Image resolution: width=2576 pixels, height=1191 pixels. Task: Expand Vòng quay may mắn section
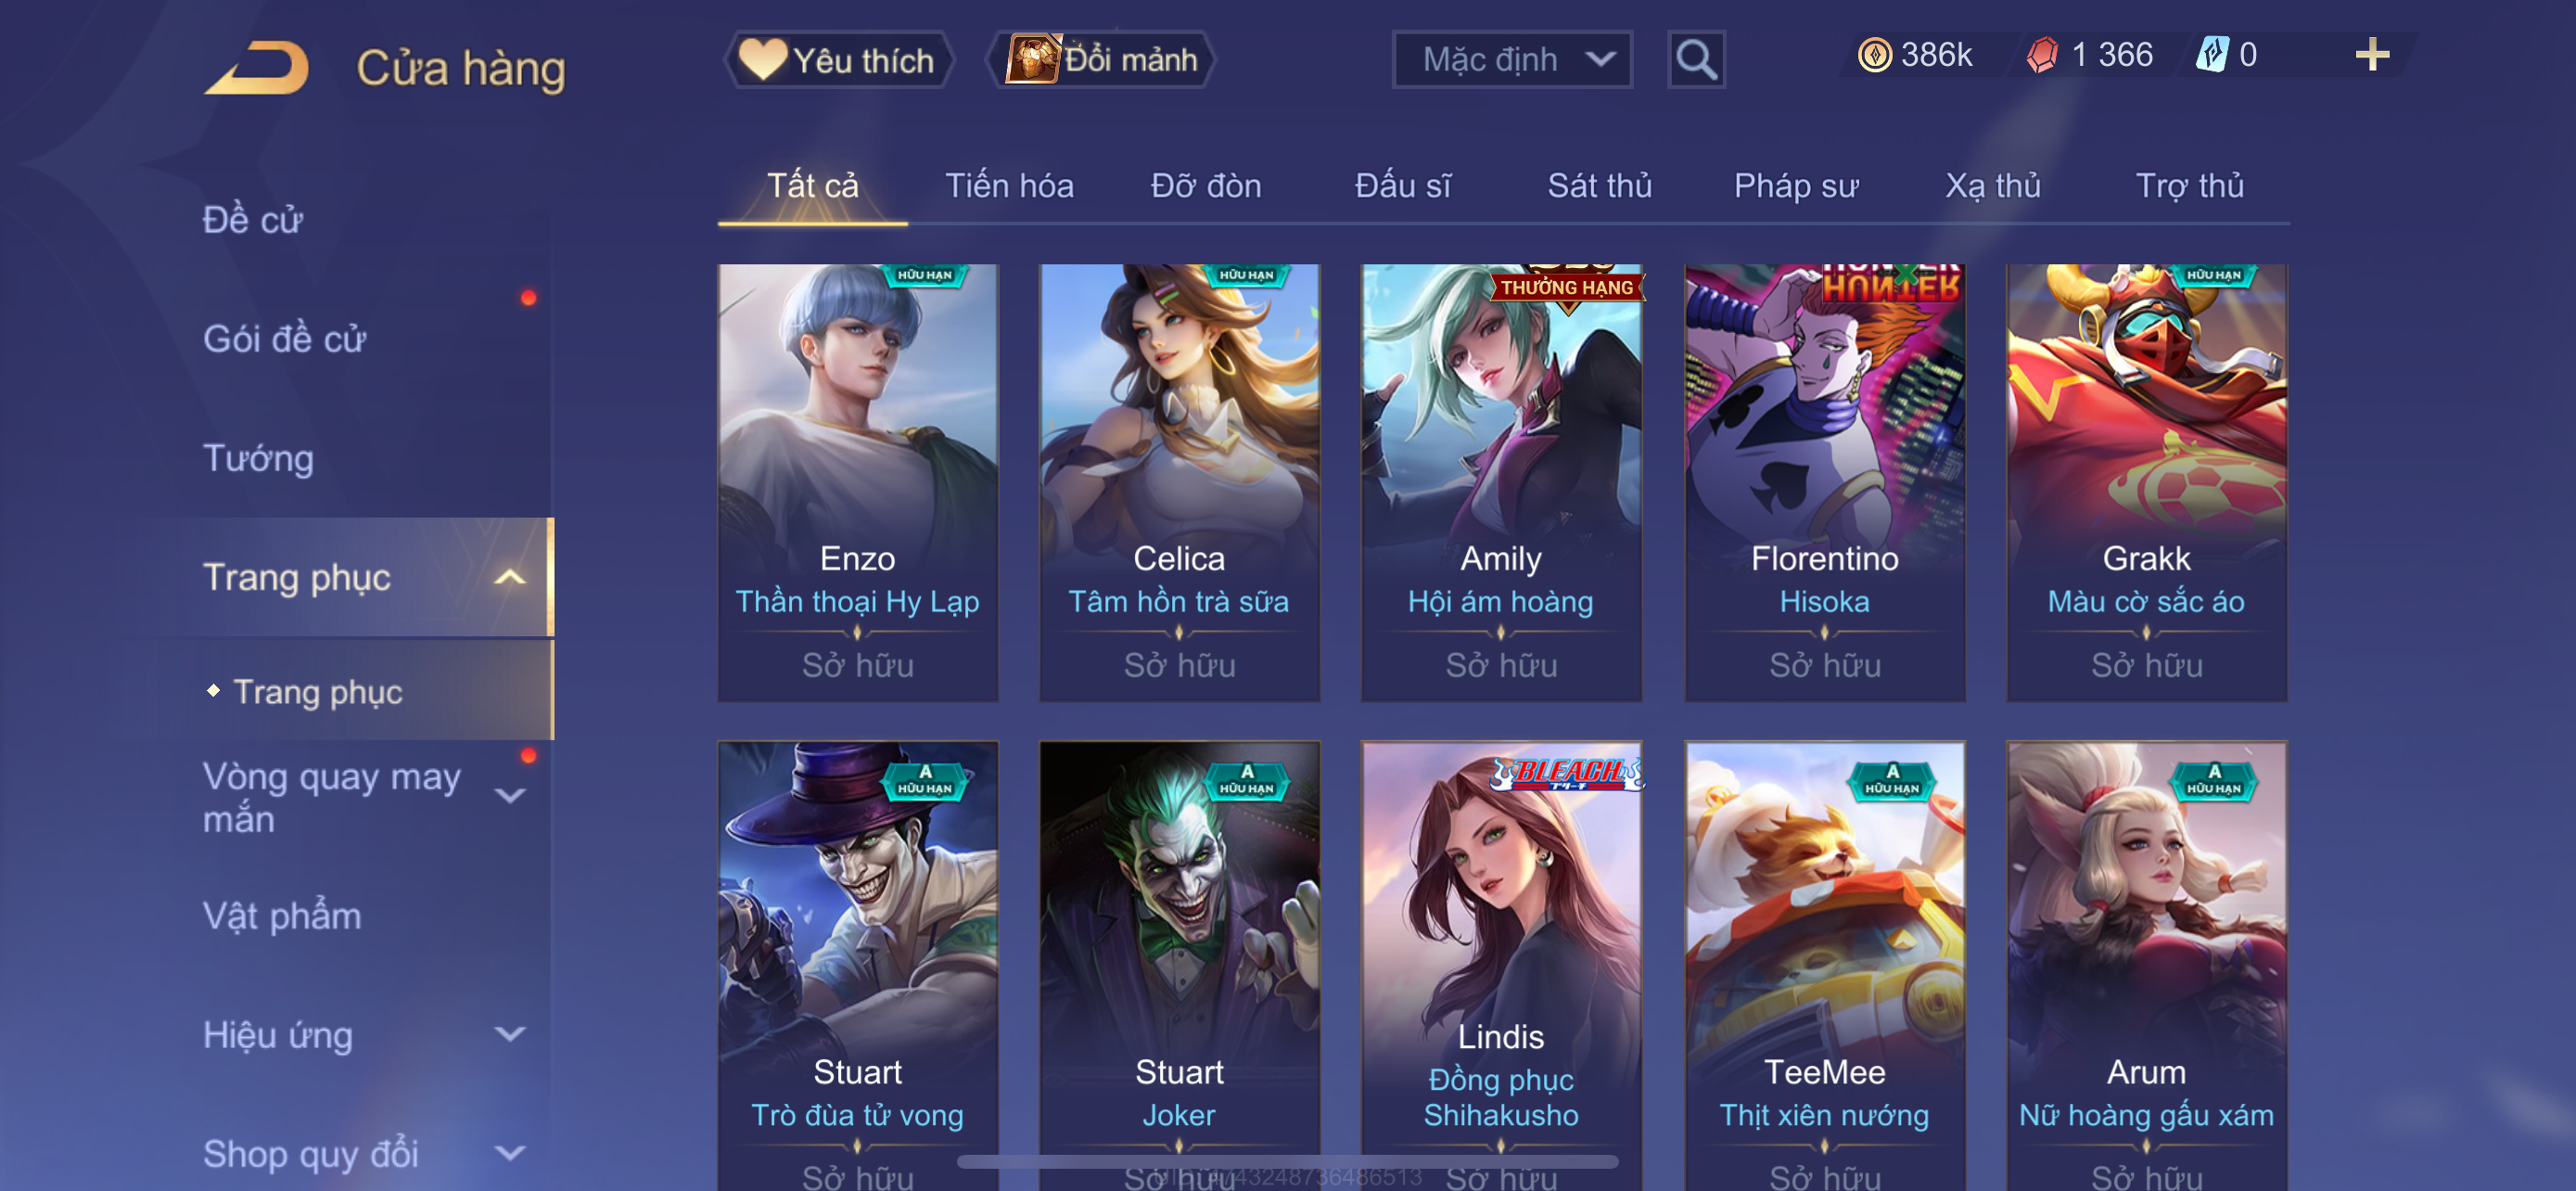pos(510,796)
